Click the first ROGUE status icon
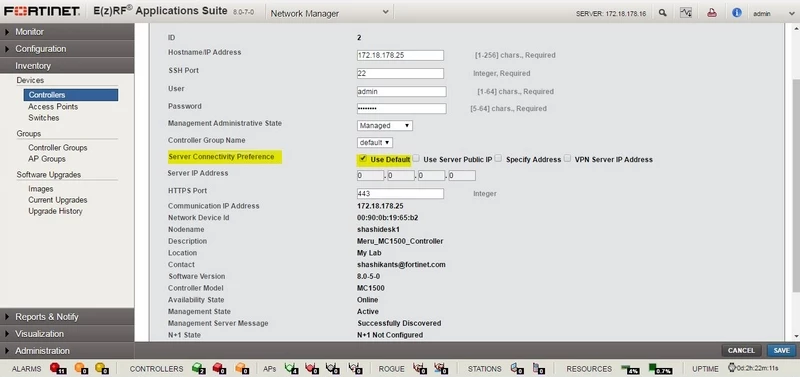 420,368
